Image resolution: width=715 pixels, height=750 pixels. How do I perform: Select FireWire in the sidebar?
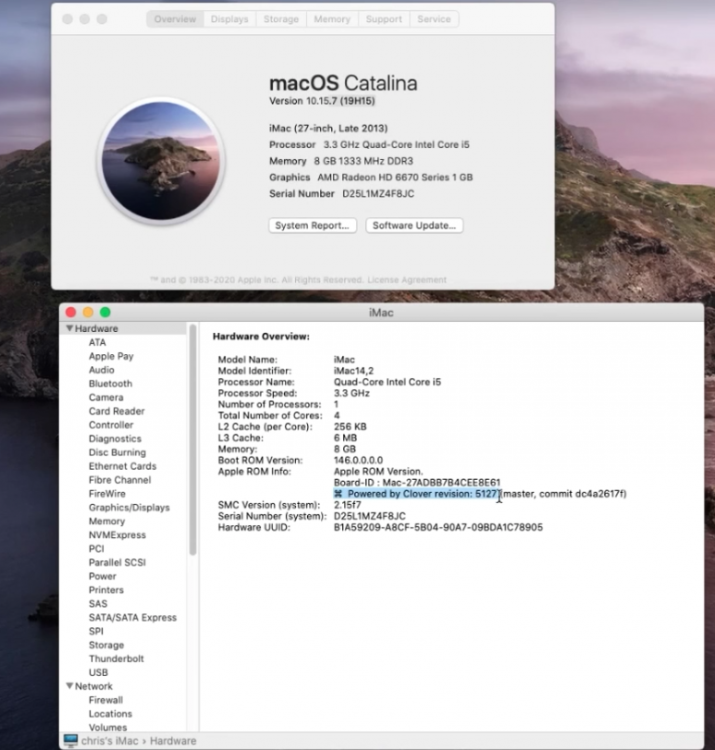point(107,494)
